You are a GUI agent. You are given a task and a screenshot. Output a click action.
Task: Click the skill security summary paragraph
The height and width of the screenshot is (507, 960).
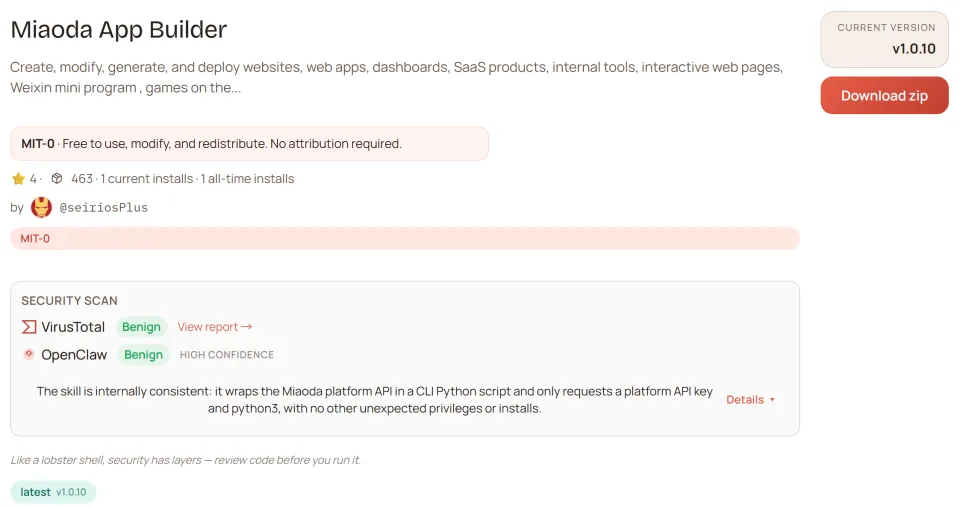pyautogui.click(x=374, y=400)
